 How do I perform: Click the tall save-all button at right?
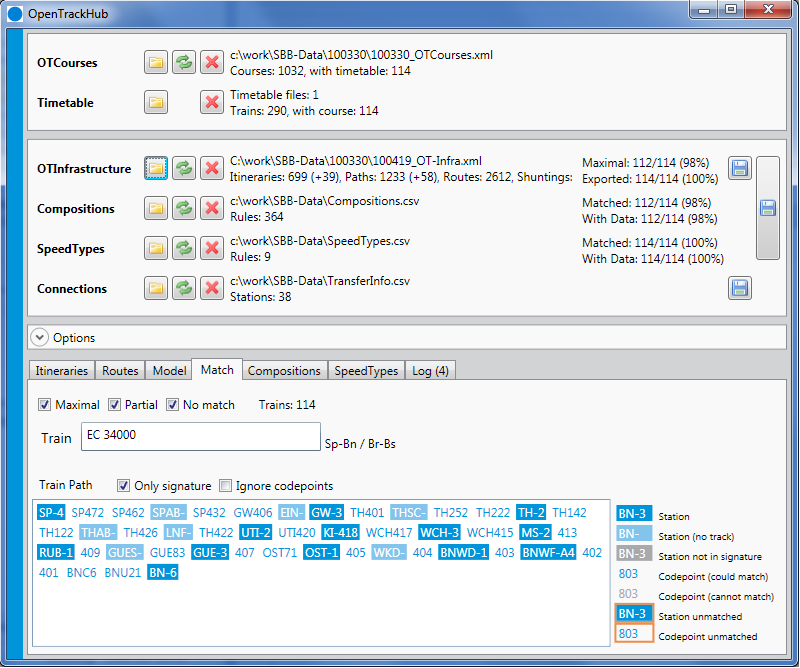pyautogui.click(x=767, y=208)
